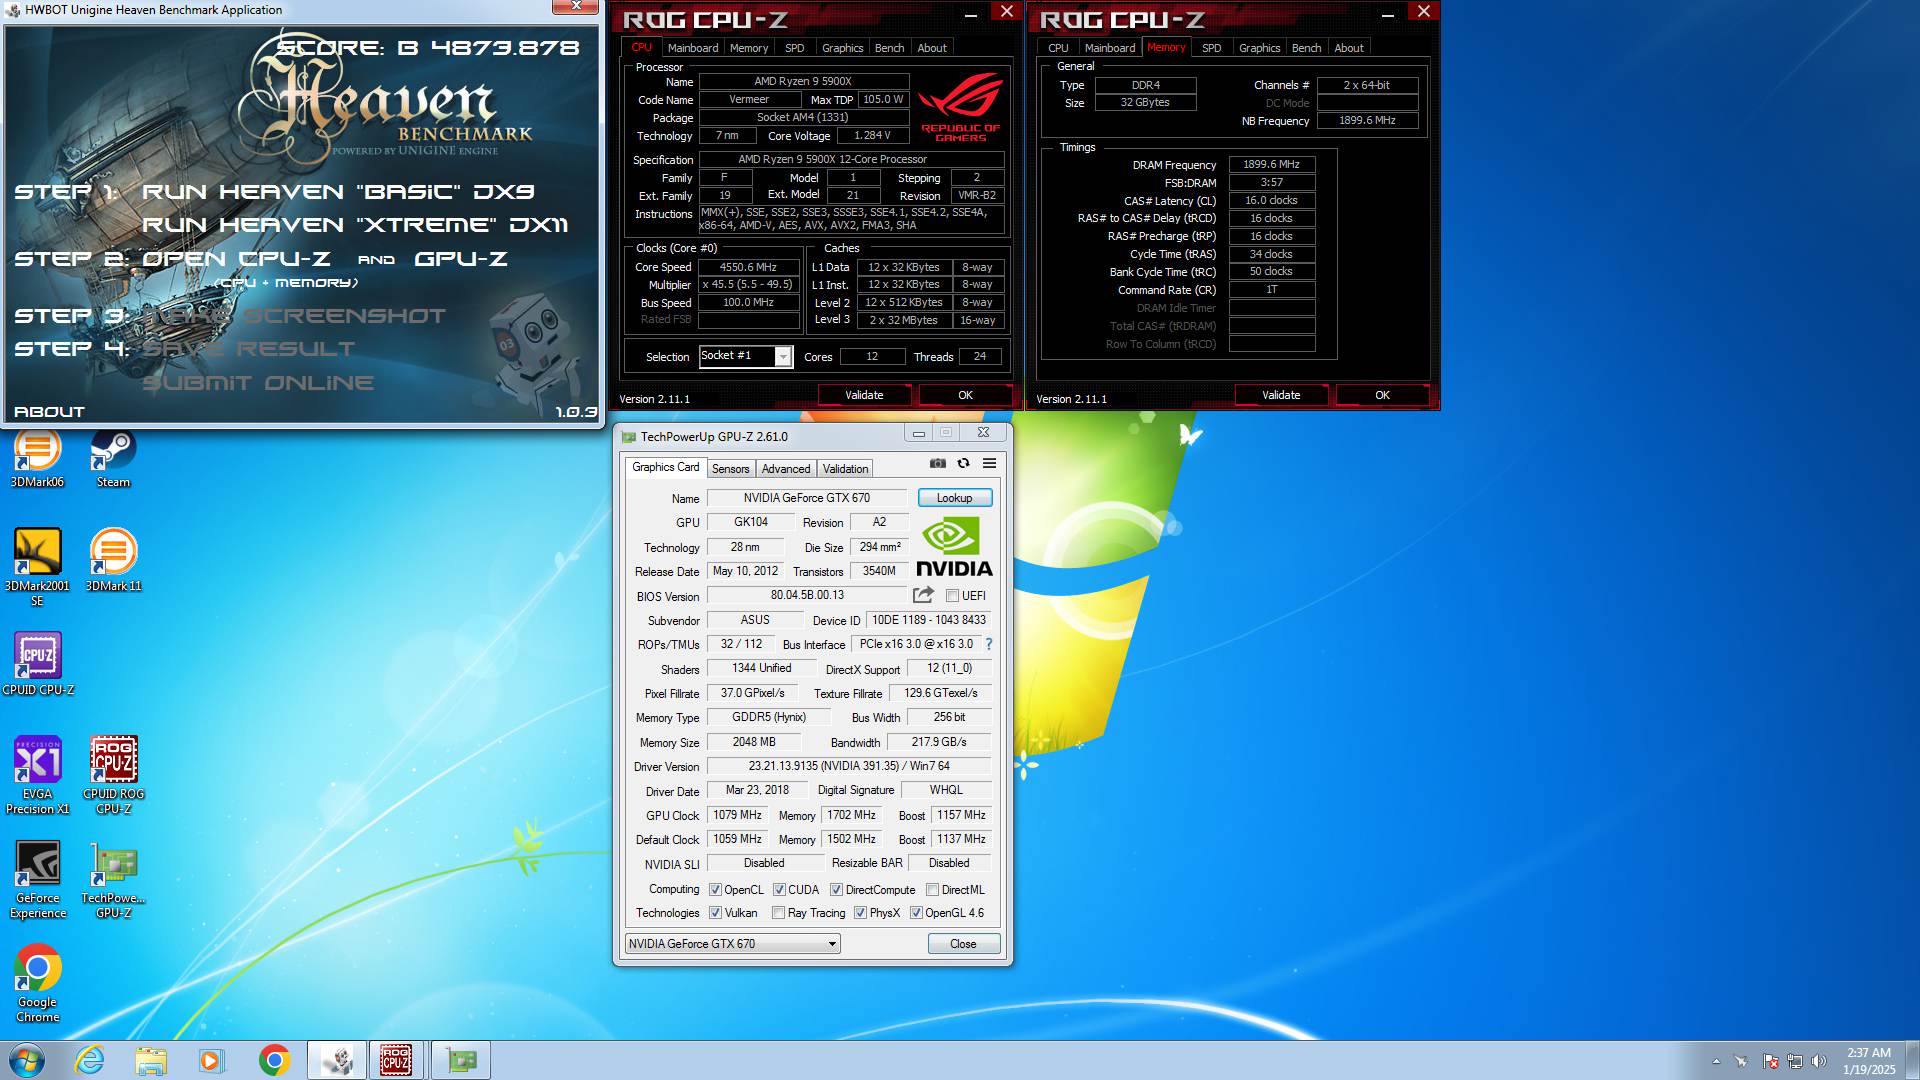
Task: Select the ROG CPU-Z taskbar item
Action: (x=397, y=1060)
